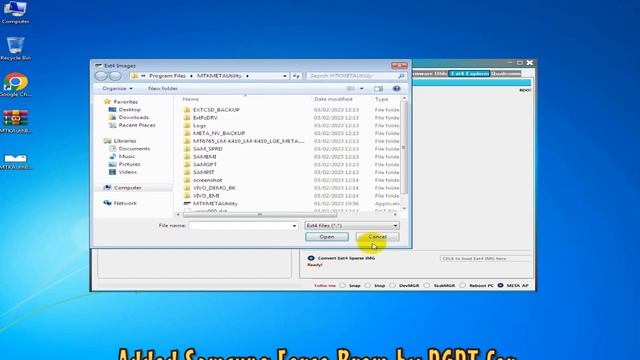Click the Change your view icon
640x360 pixels.
[351, 89]
